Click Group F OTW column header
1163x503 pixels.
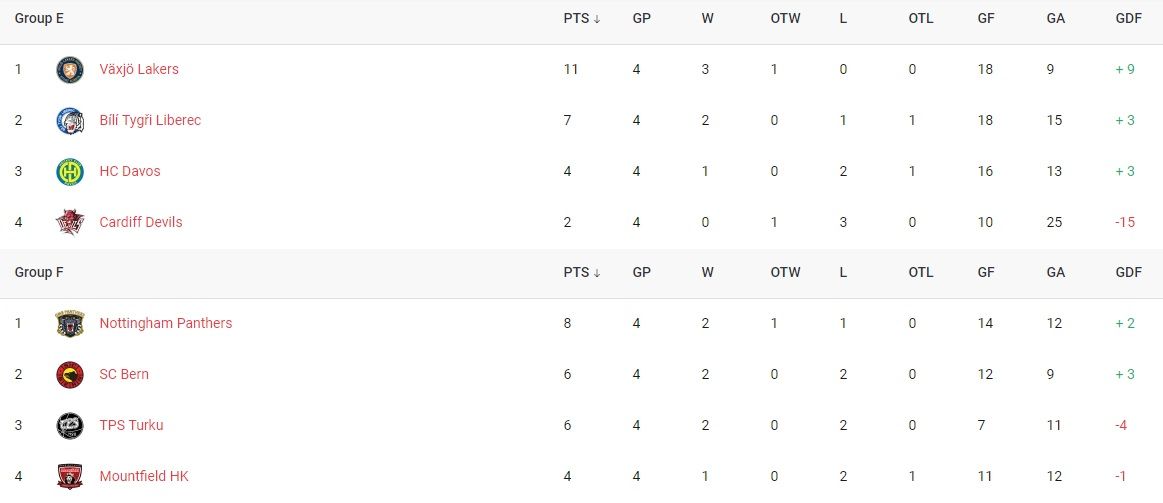785,272
